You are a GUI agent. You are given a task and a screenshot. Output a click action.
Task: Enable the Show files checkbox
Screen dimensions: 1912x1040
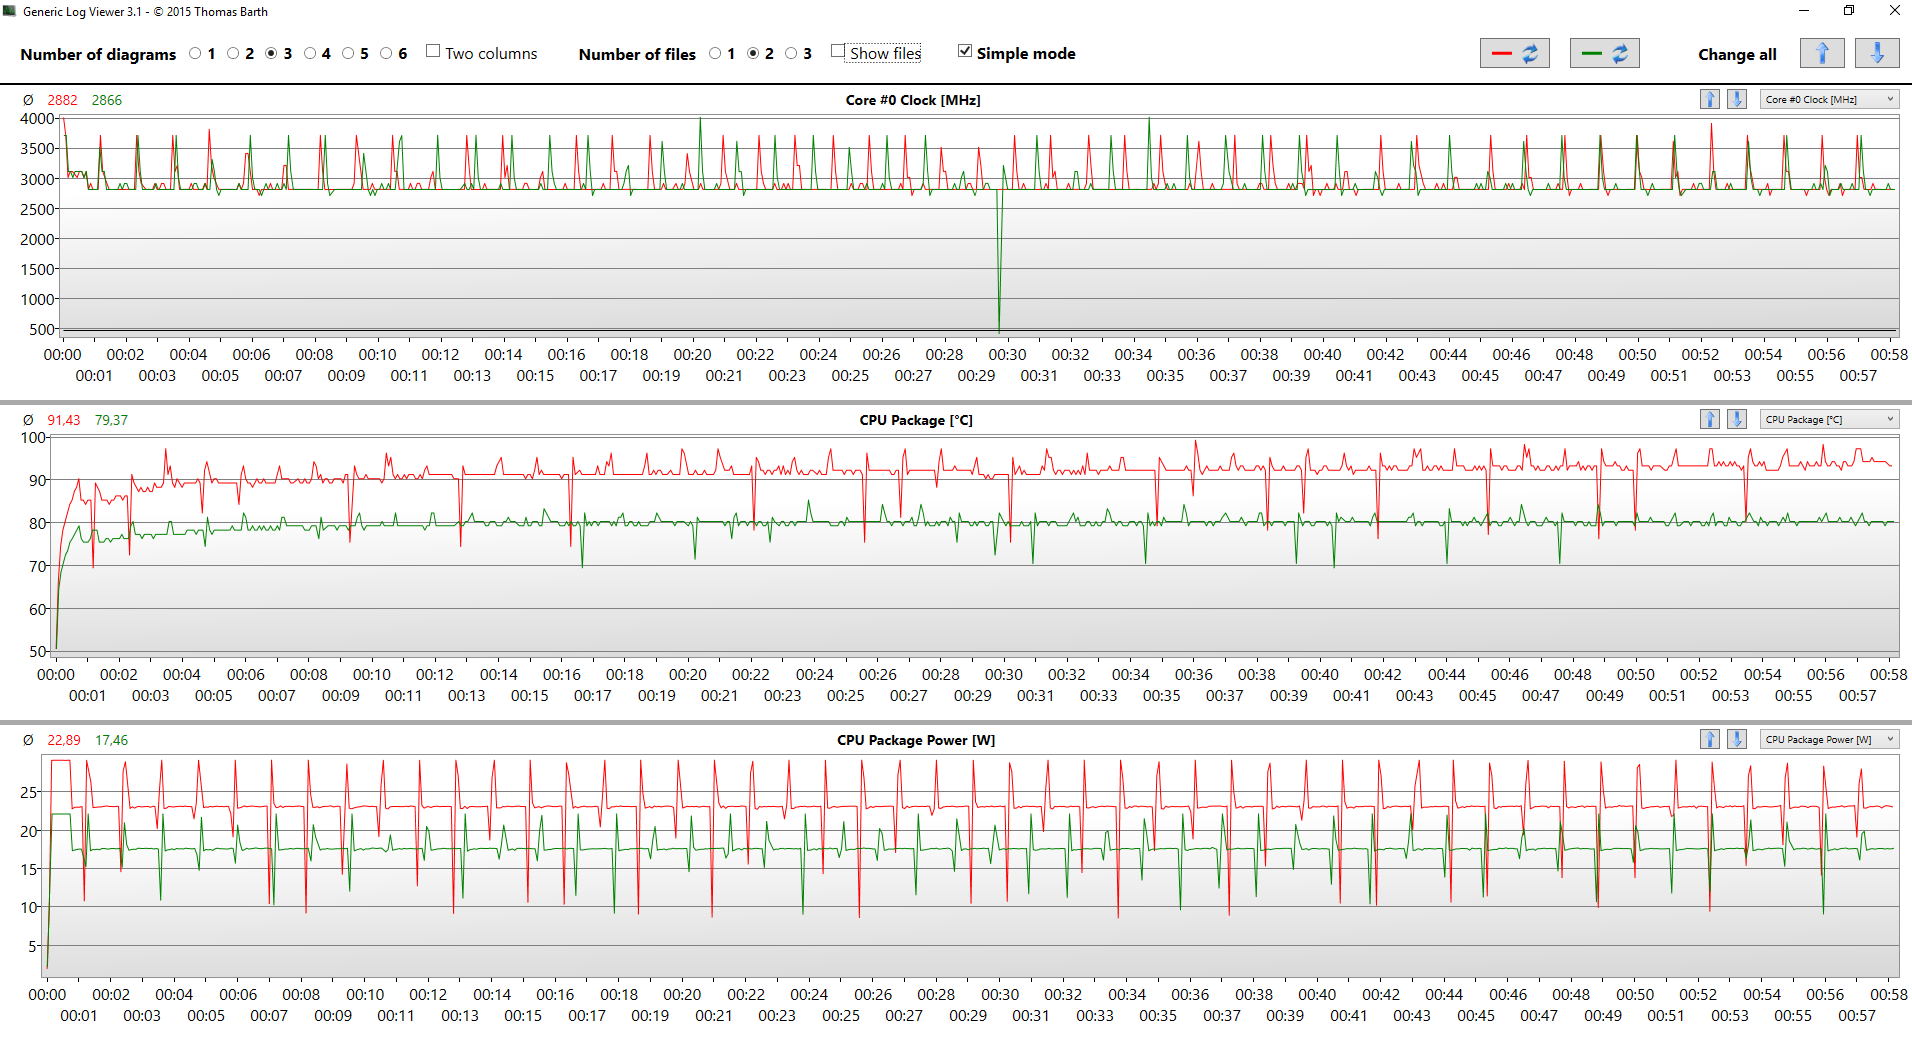click(838, 52)
